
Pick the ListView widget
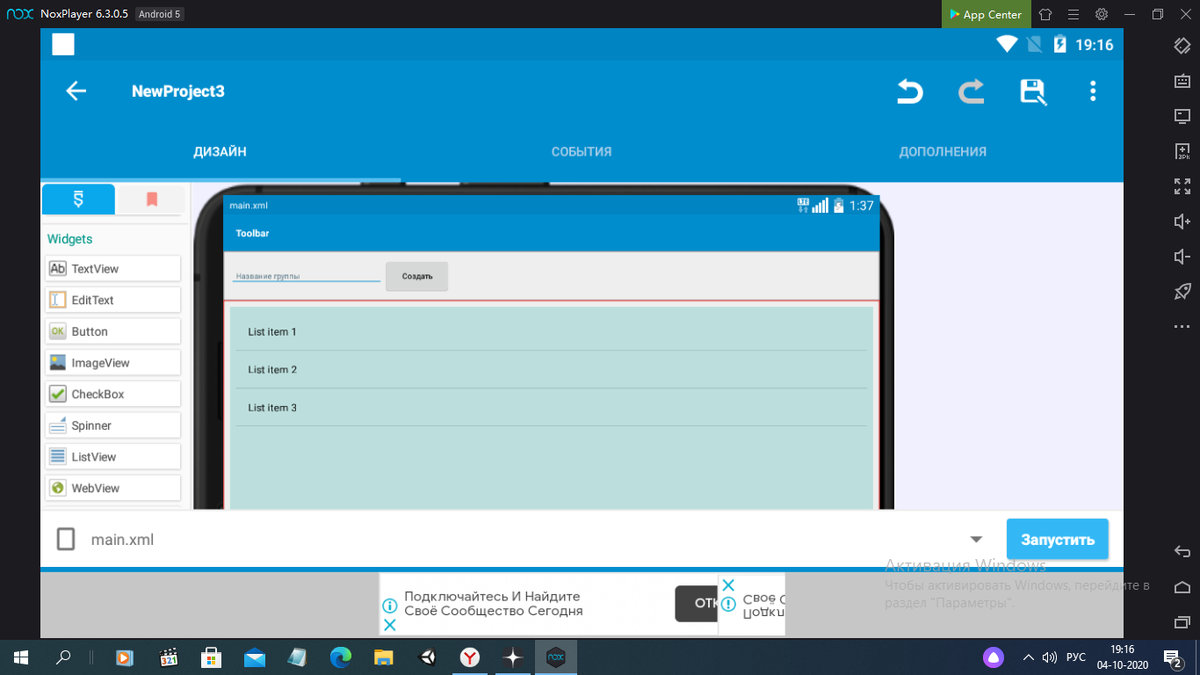113,457
